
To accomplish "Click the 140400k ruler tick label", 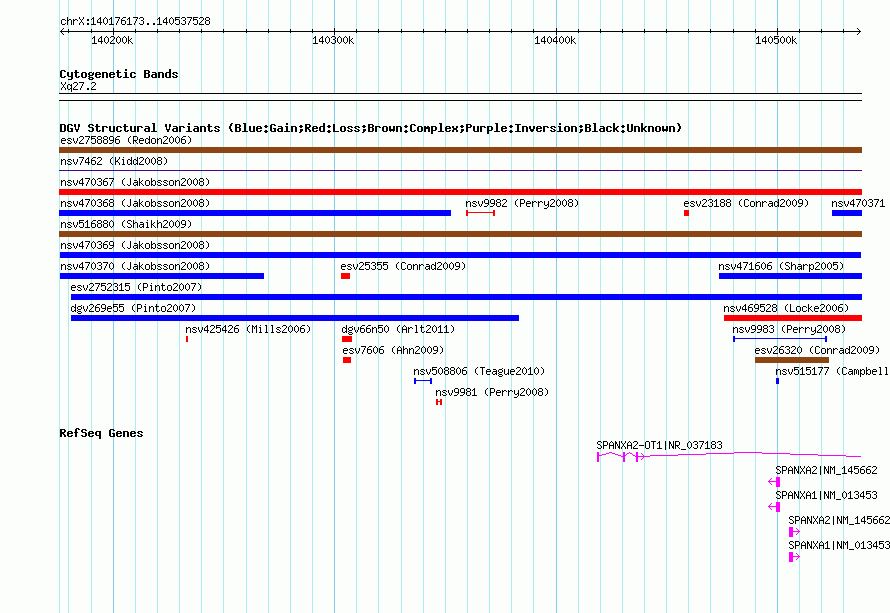I will (x=555, y=40).
